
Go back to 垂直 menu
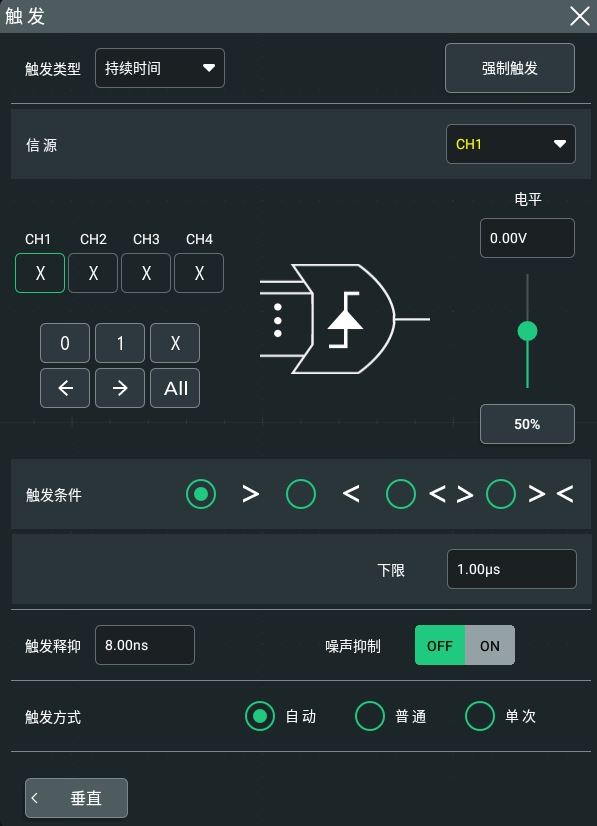76,798
